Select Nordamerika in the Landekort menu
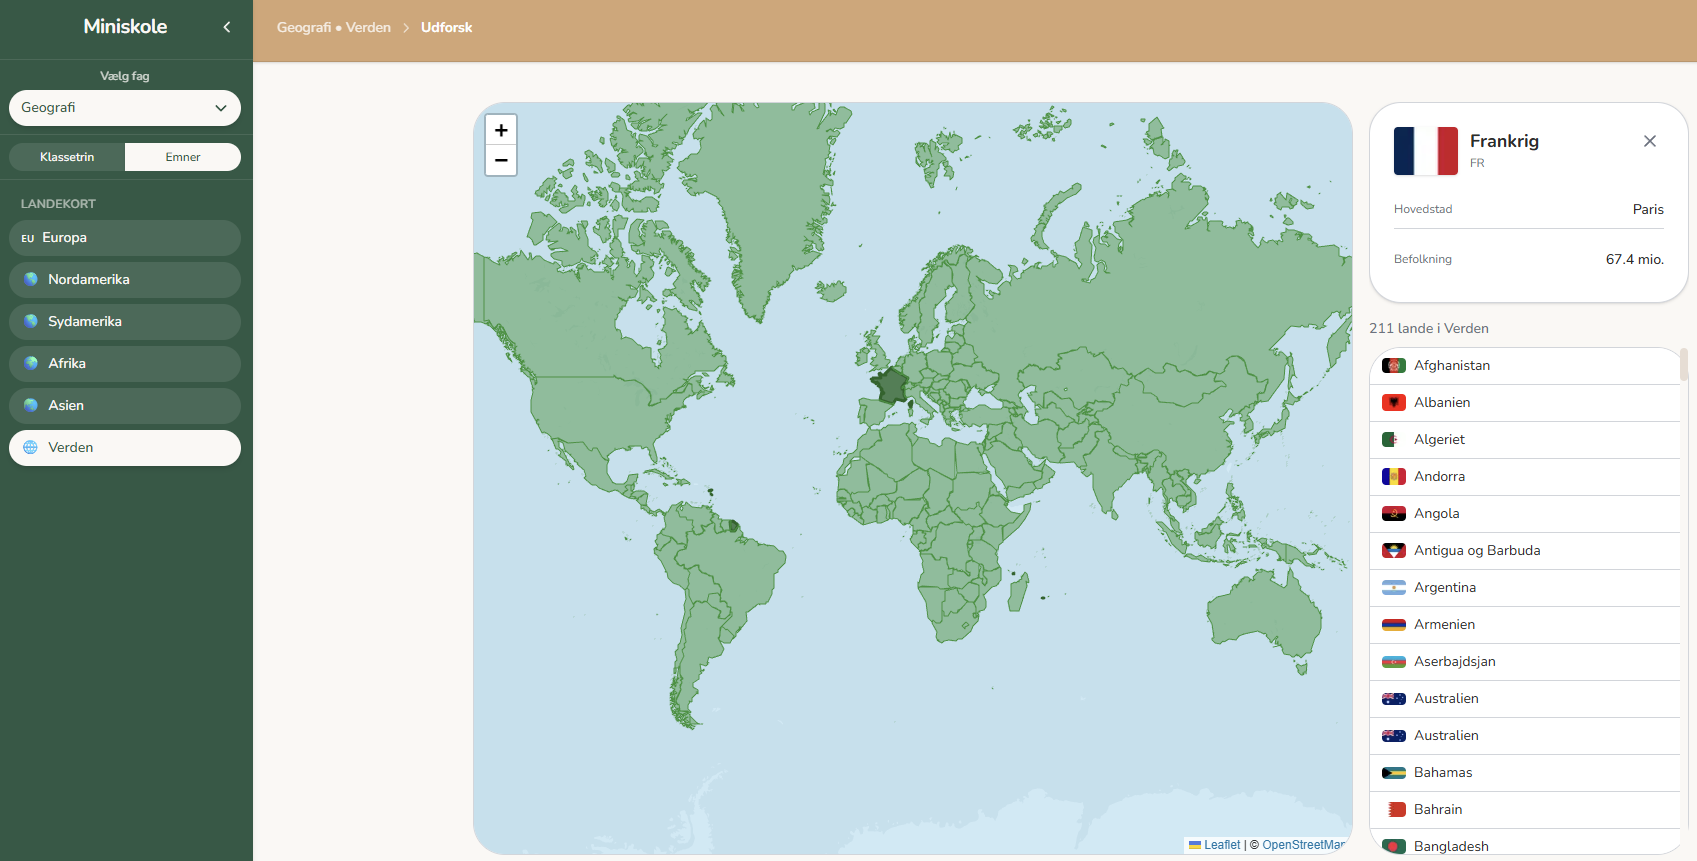The width and height of the screenshot is (1697, 861). (125, 280)
